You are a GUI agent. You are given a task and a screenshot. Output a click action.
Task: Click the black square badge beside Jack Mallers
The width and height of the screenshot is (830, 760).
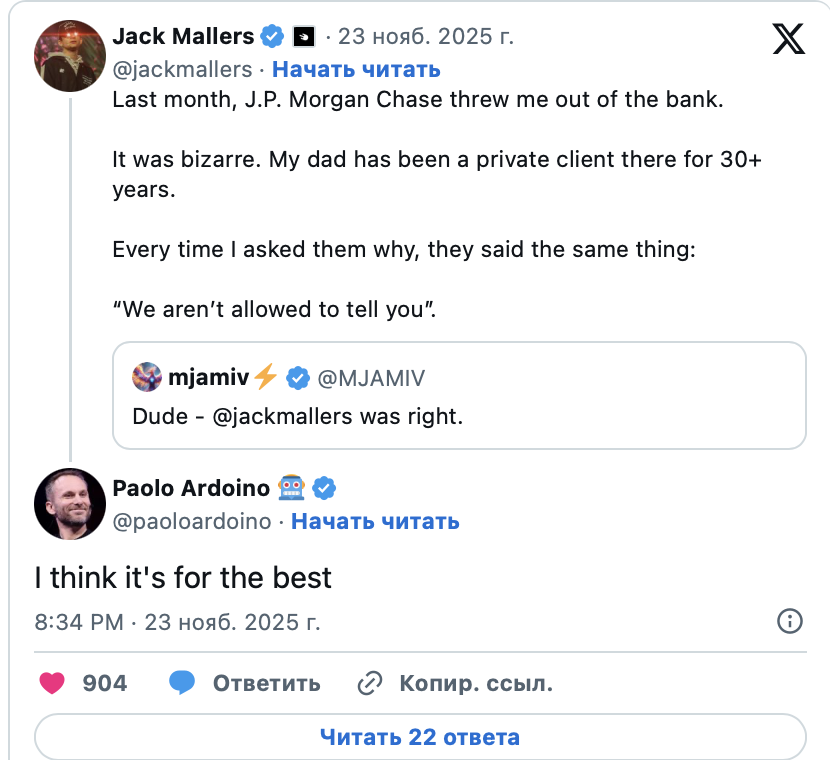(x=303, y=38)
